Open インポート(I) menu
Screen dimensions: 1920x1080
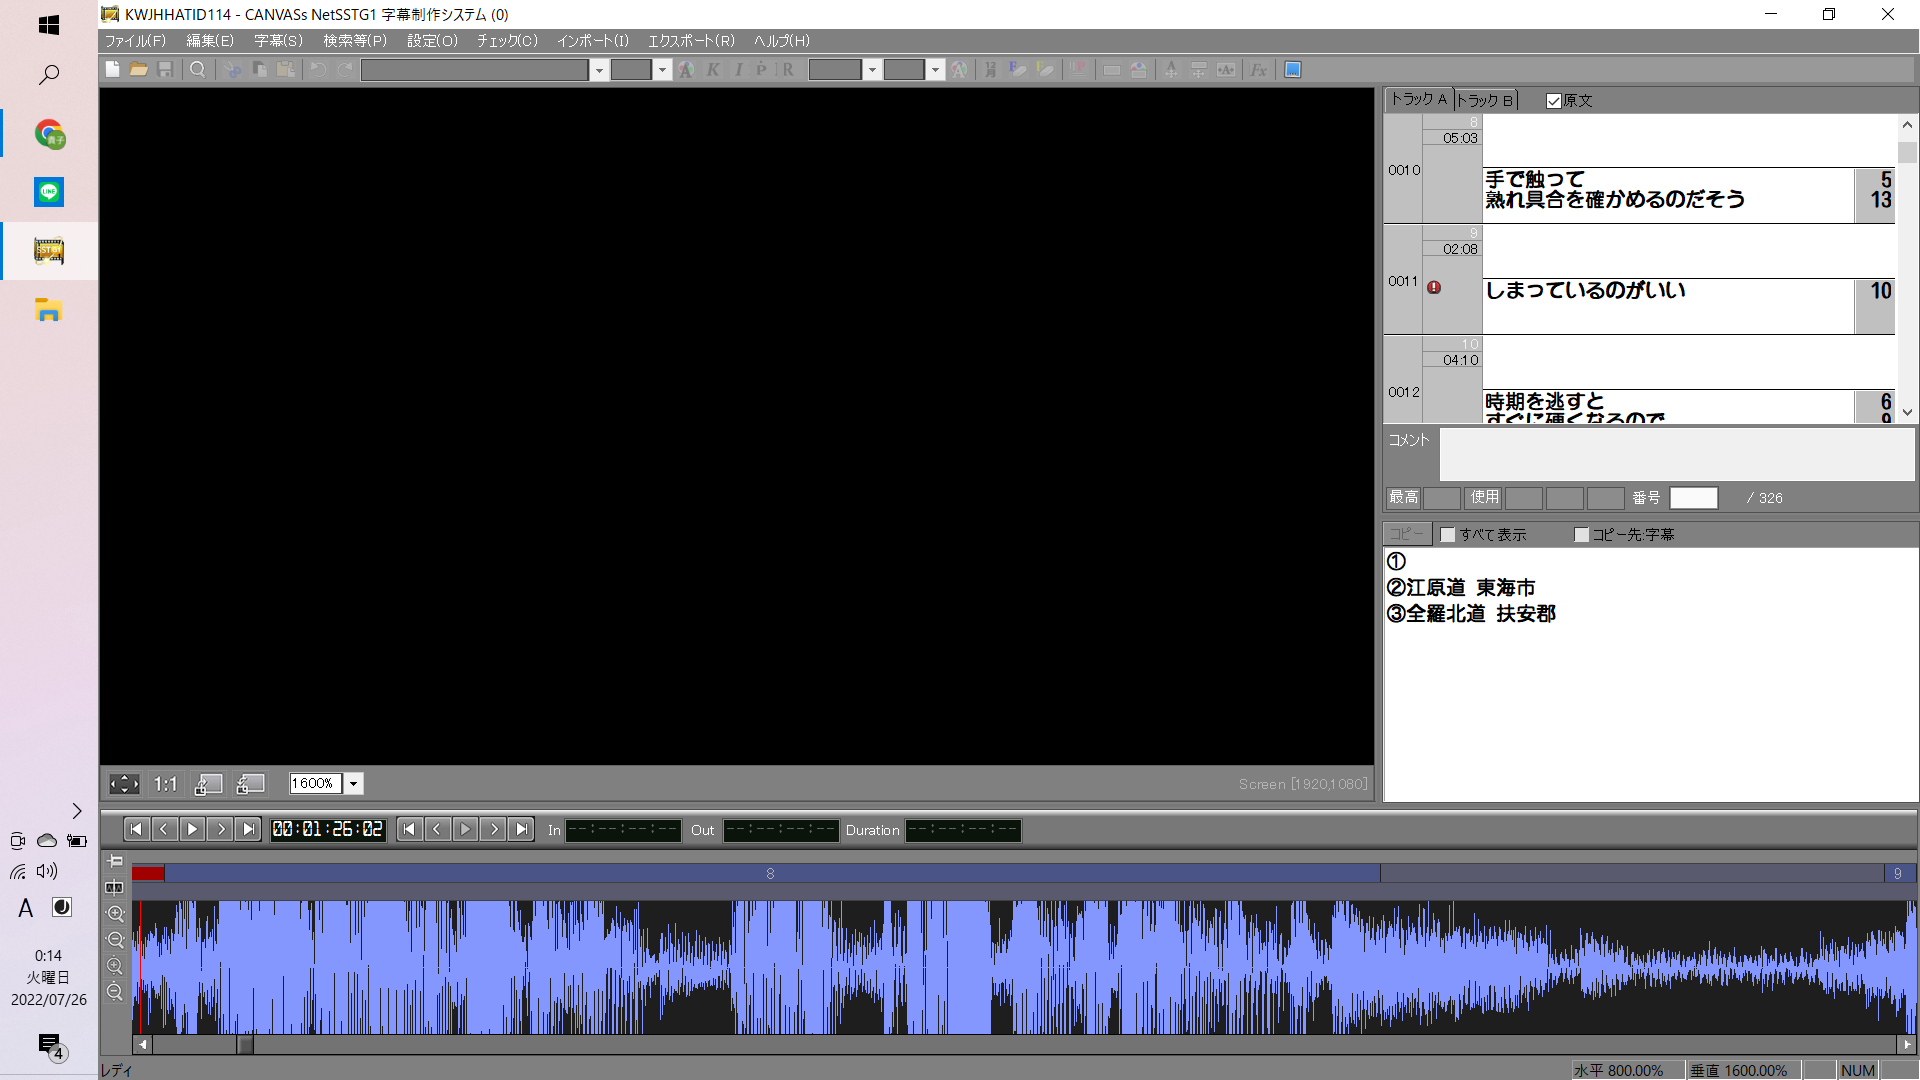point(593,41)
